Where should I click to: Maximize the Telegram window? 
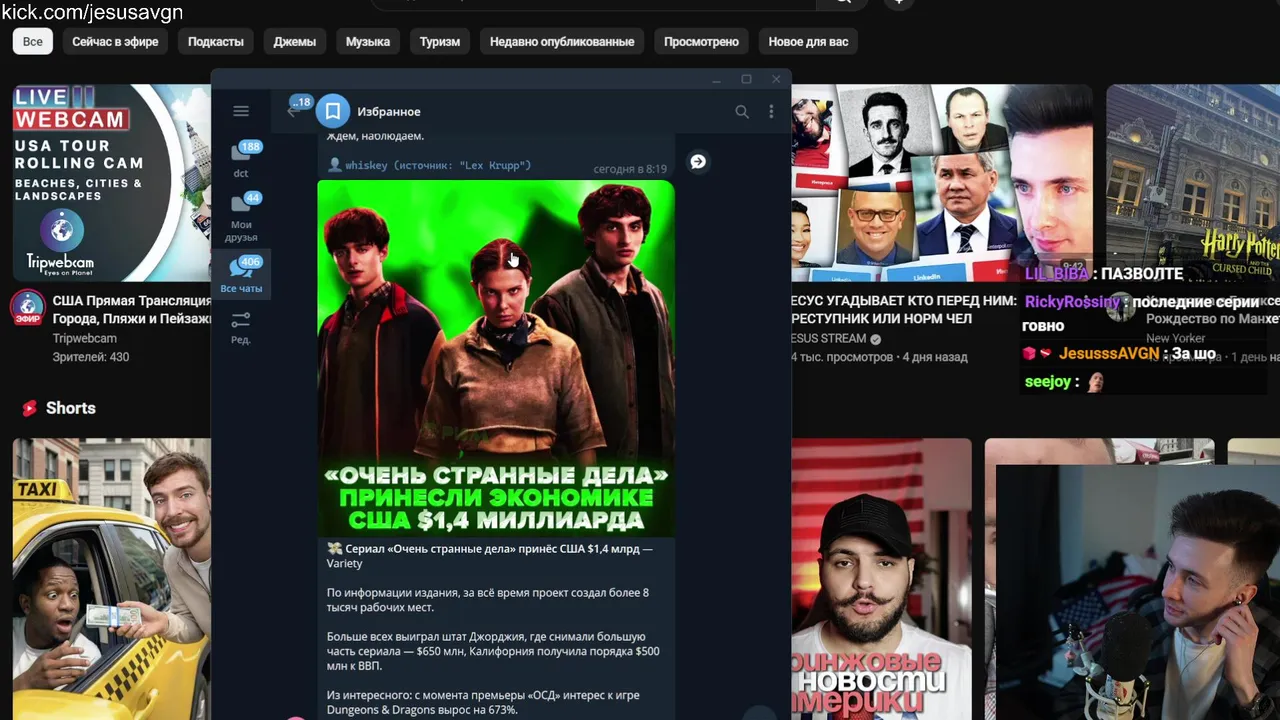click(x=746, y=79)
